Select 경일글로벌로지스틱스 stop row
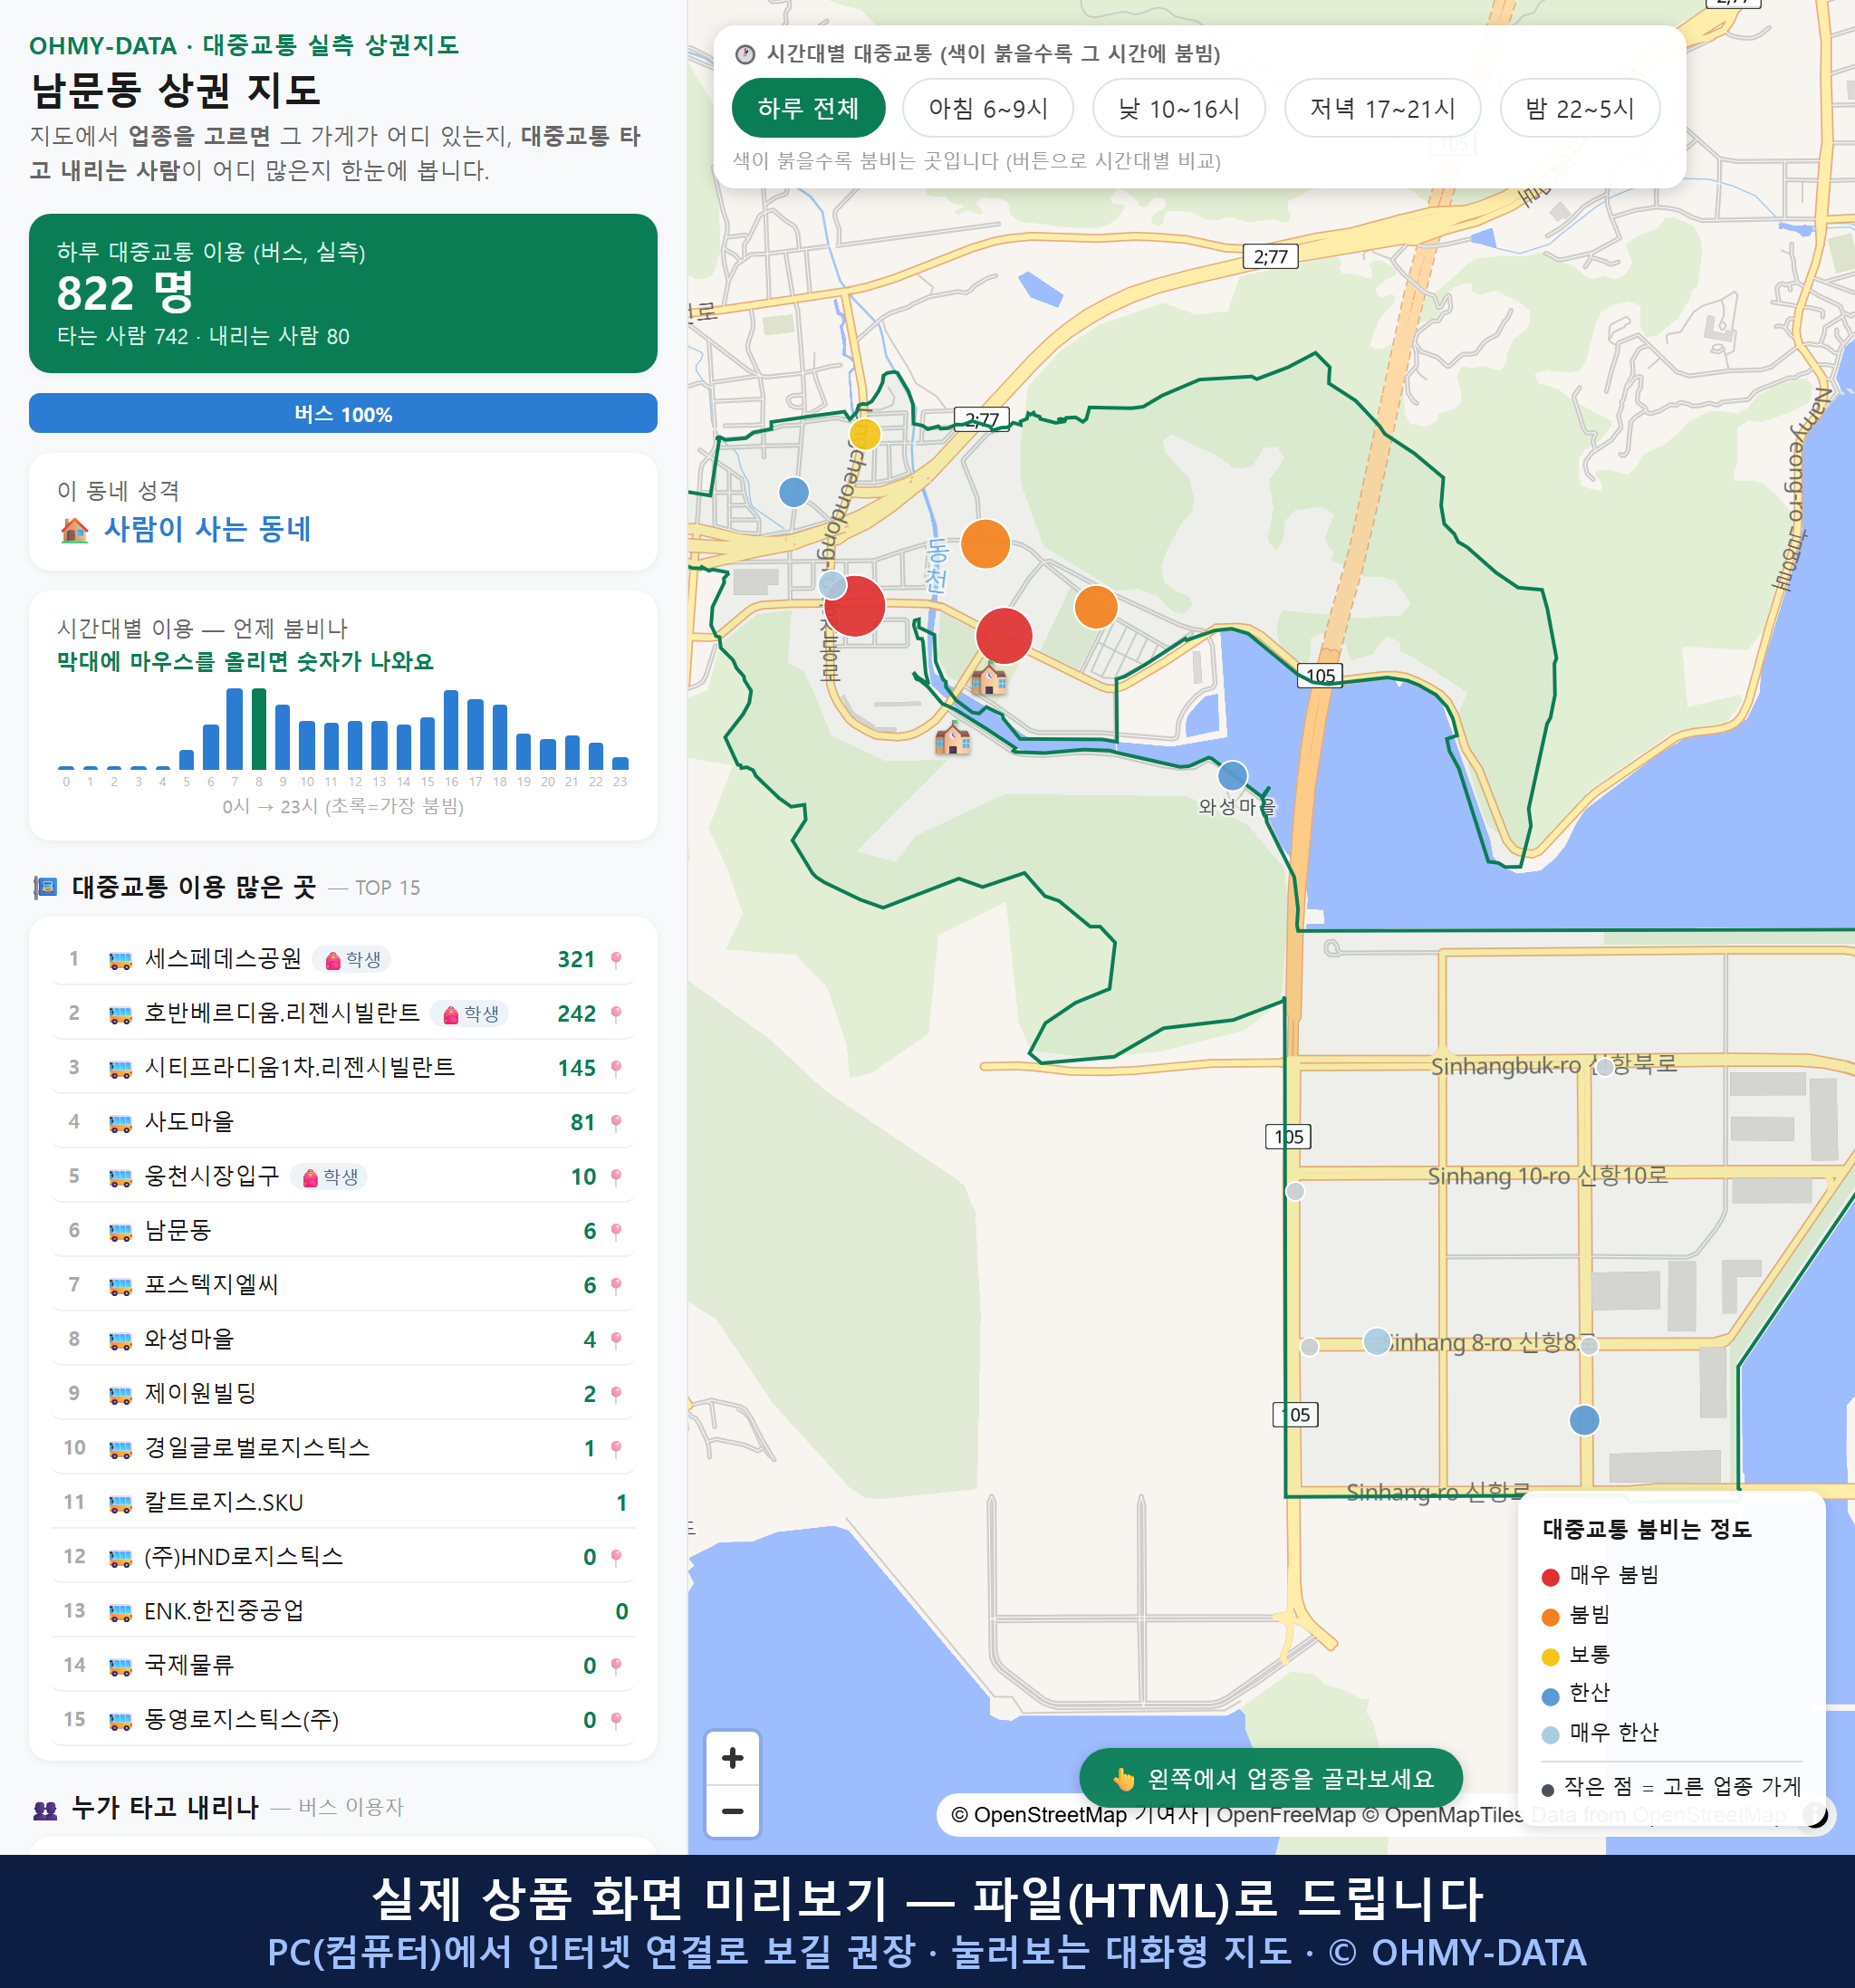The image size is (1855, 1988). [343, 1448]
